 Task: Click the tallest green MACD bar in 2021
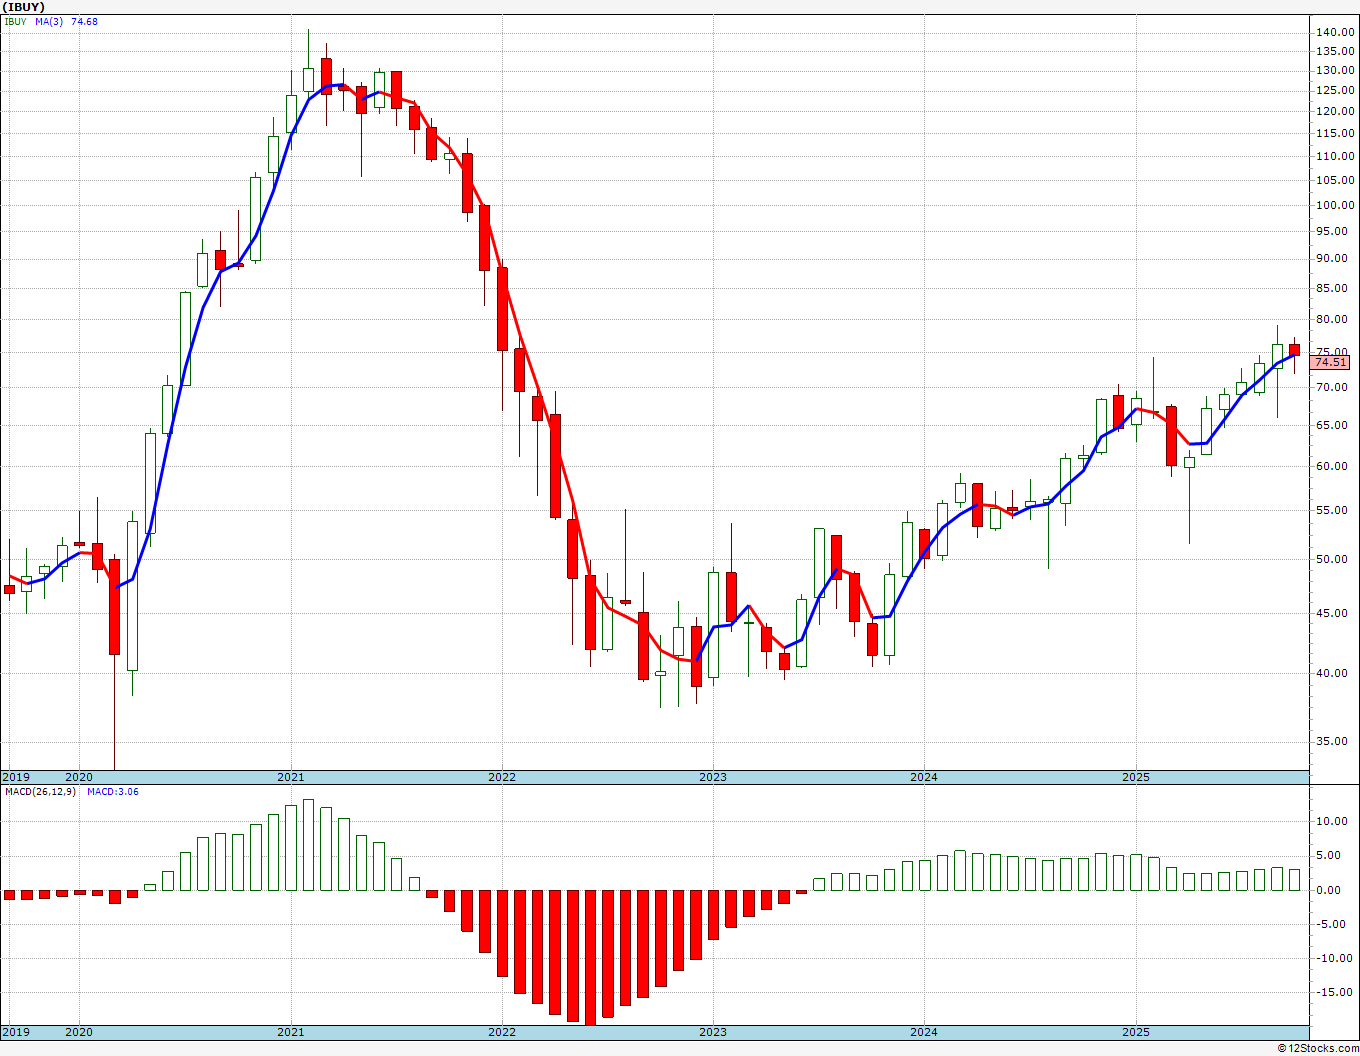[x=309, y=845]
